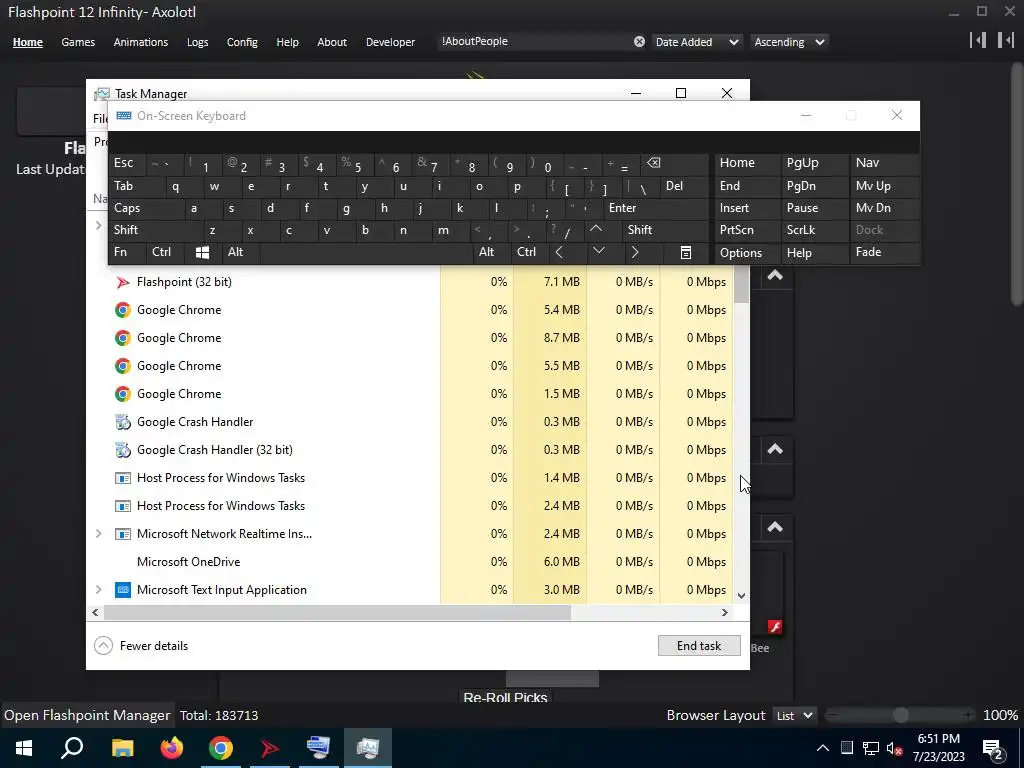Screen dimensions: 1024x768
Task: Collapse Task Manager with Fewer details
Action: (141, 646)
